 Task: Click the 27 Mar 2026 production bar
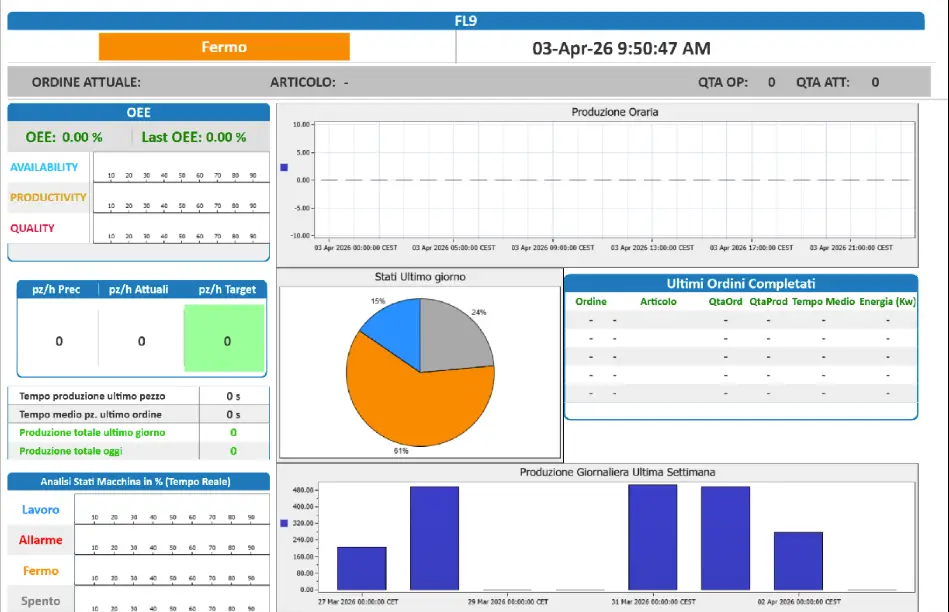pyautogui.click(x=361, y=568)
